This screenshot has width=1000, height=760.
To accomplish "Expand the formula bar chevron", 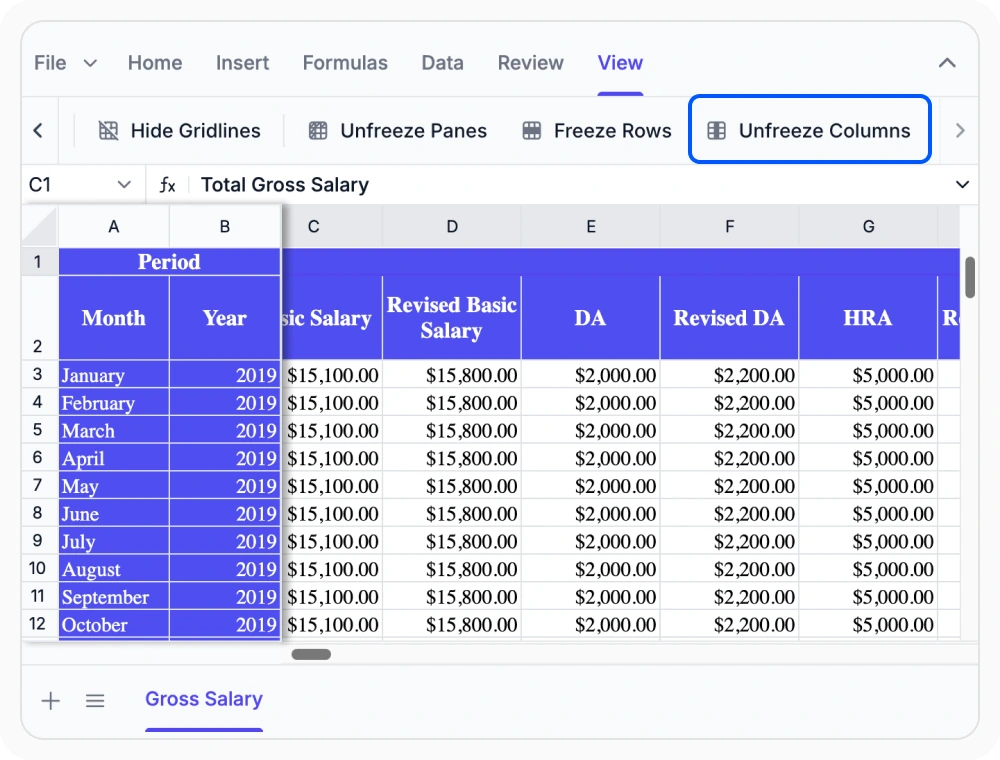I will [x=962, y=185].
